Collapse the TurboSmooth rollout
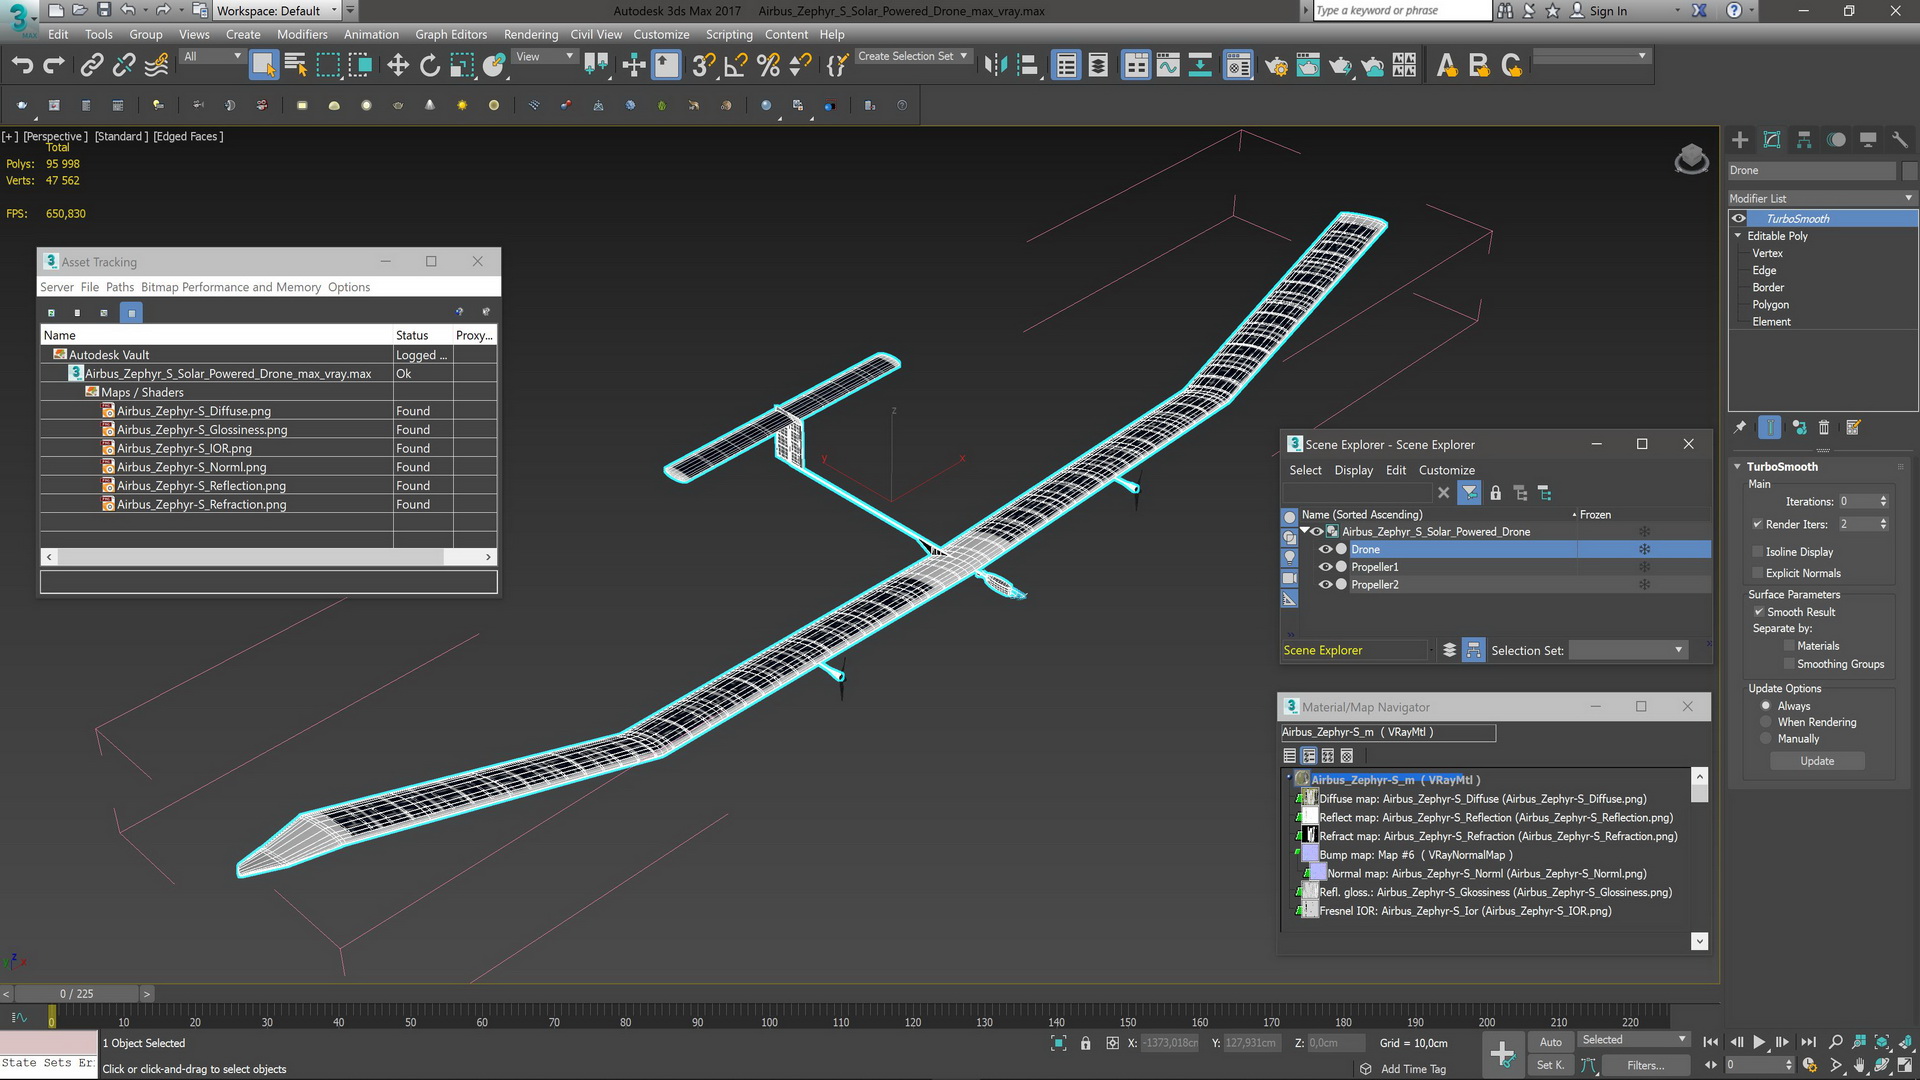Image resolution: width=1920 pixels, height=1080 pixels. (1738, 467)
